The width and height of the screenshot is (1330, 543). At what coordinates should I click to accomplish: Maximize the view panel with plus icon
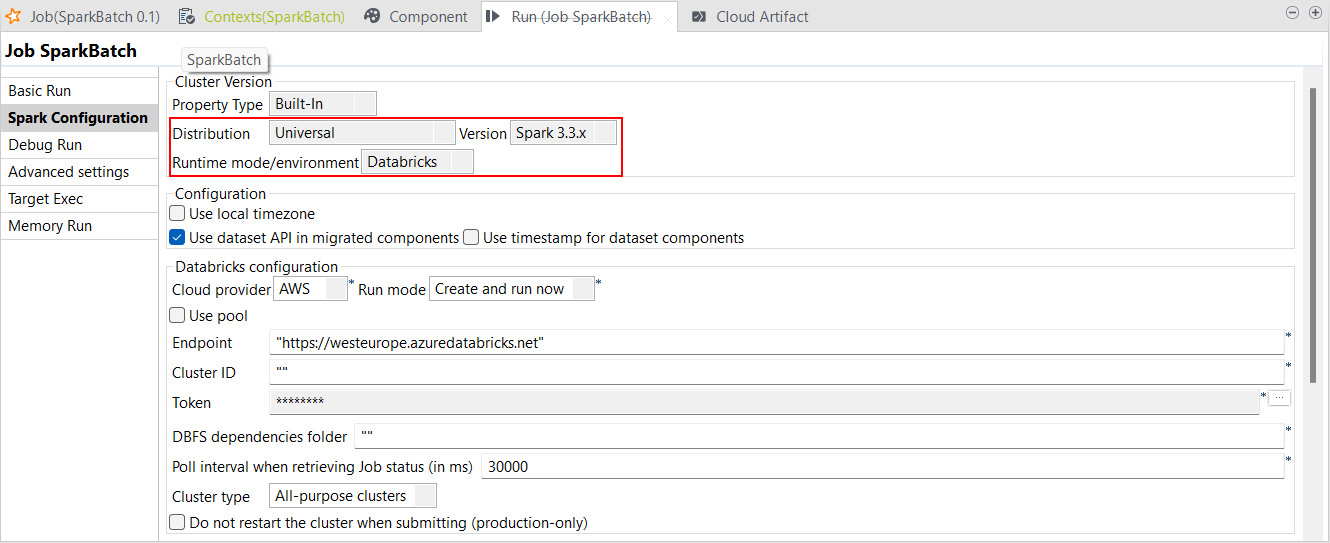point(1313,12)
